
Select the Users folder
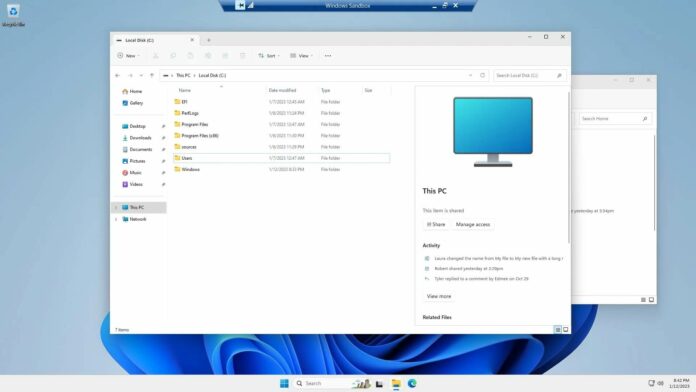tap(281, 158)
